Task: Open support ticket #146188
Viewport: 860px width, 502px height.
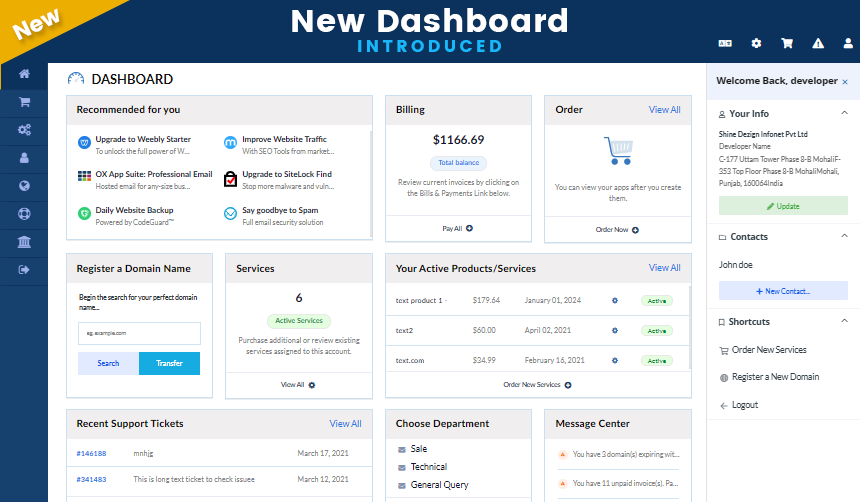Action: click(91, 454)
